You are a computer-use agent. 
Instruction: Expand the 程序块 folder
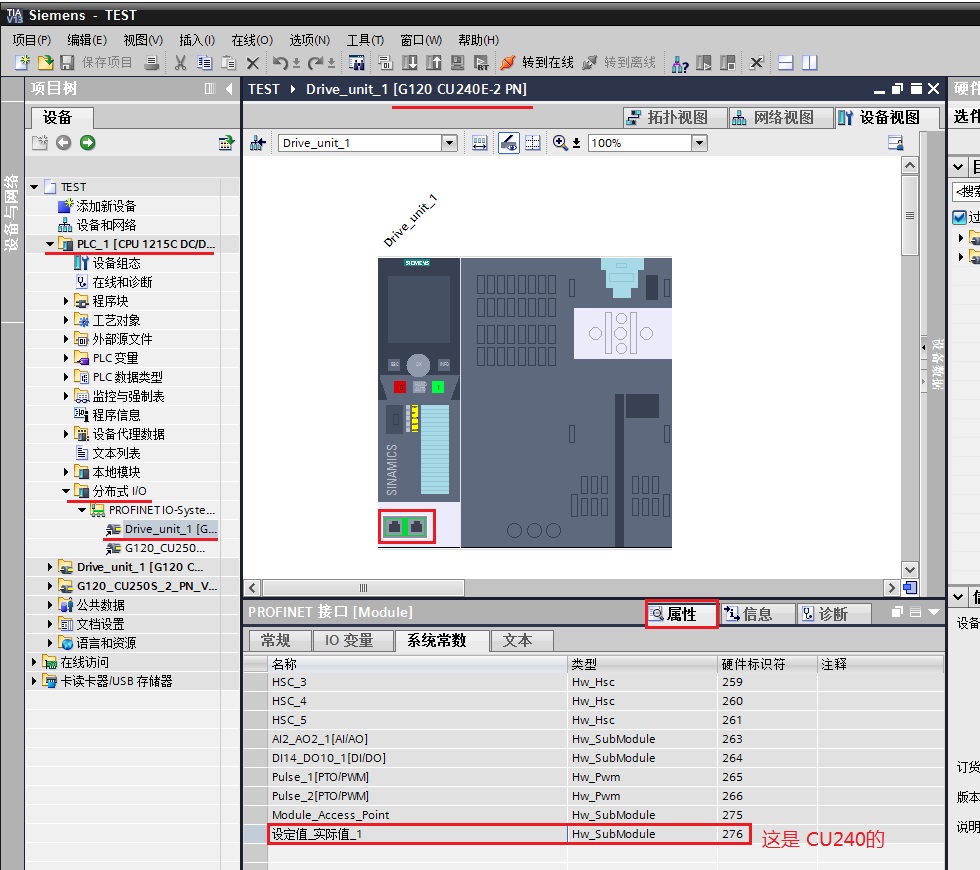tap(66, 301)
